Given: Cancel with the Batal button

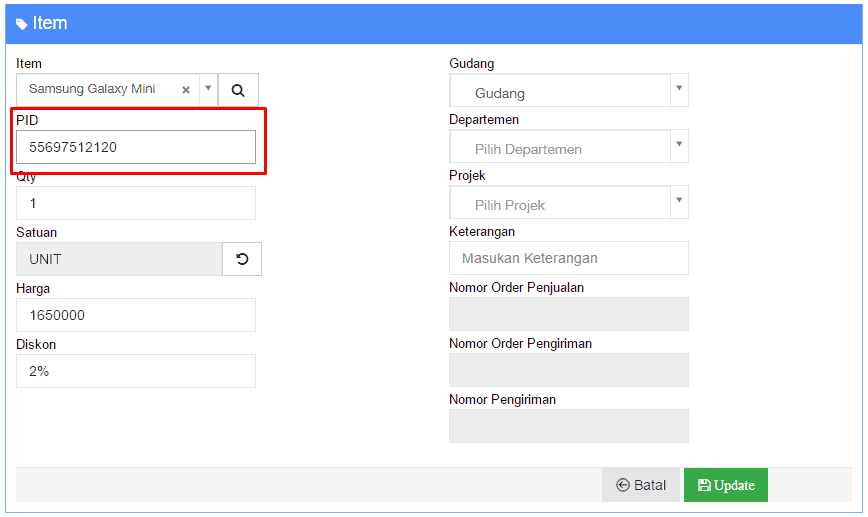Looking at the screenshot, I should 641,485.
